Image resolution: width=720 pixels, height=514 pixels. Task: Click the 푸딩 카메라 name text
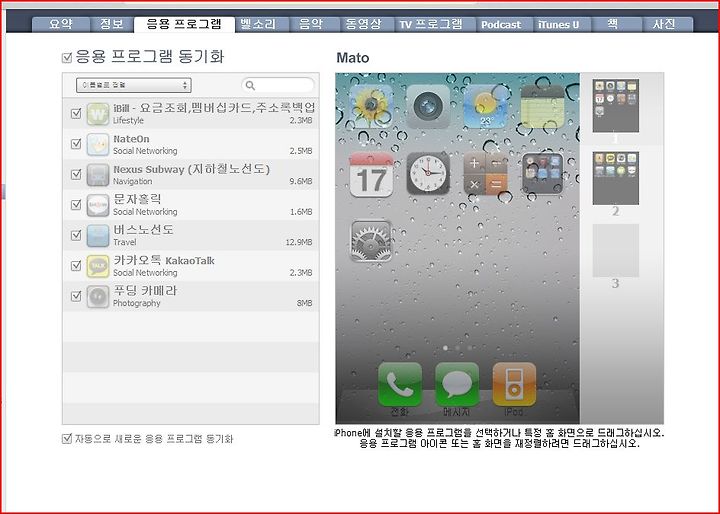pyautogui.click(x=145, y=290)
